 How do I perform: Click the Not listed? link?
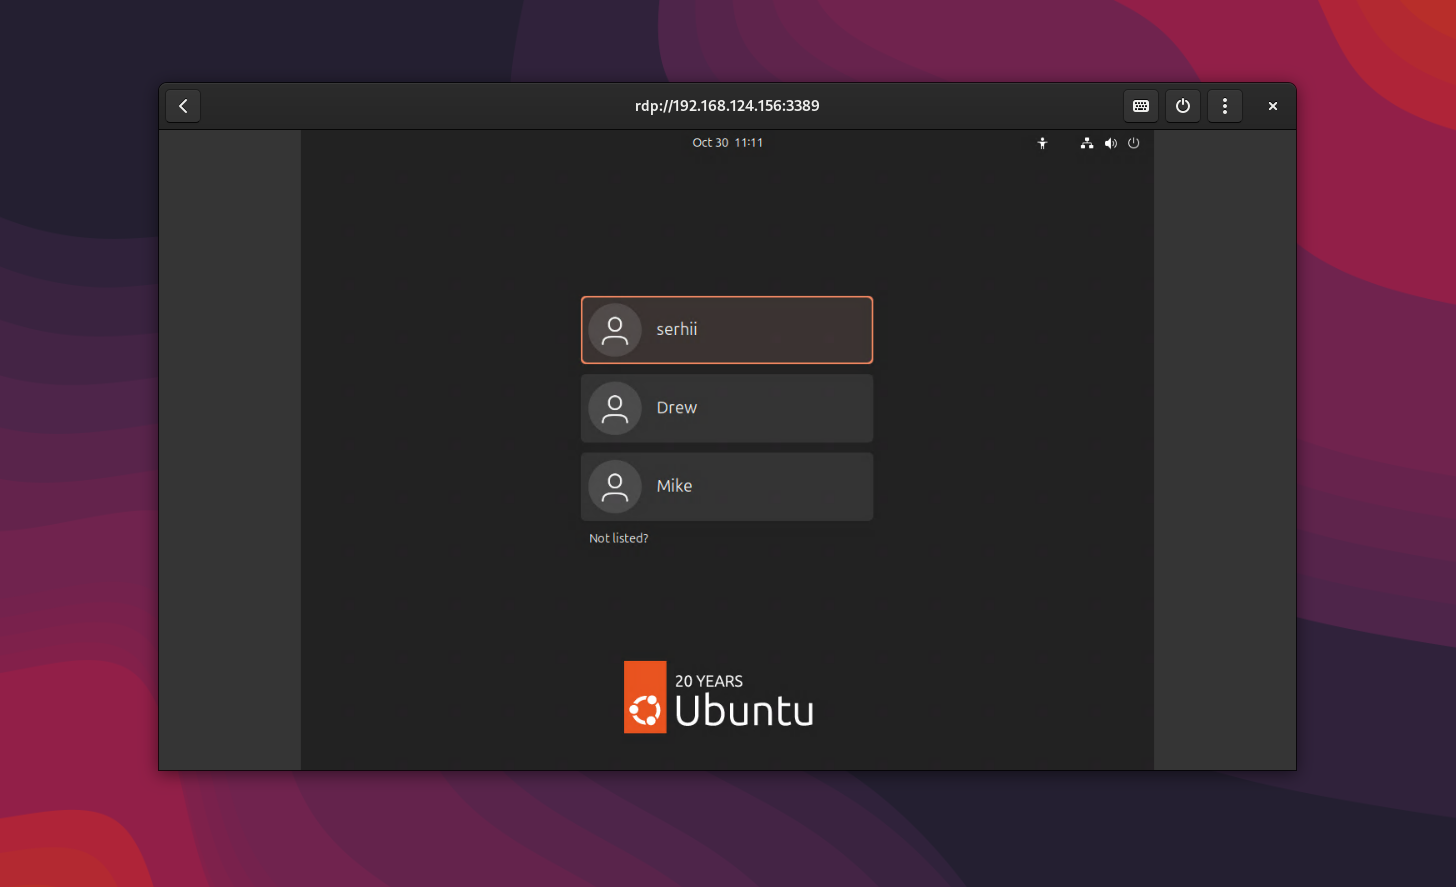618,538
